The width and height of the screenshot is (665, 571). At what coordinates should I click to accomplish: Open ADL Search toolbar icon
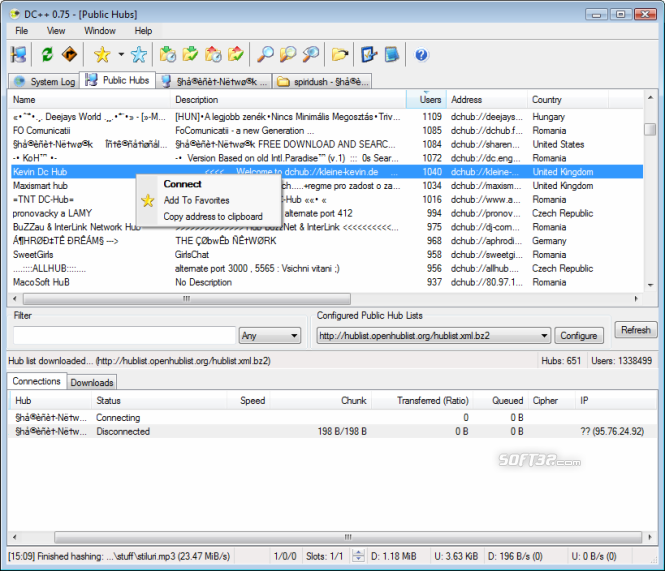(x=288, y=55)
